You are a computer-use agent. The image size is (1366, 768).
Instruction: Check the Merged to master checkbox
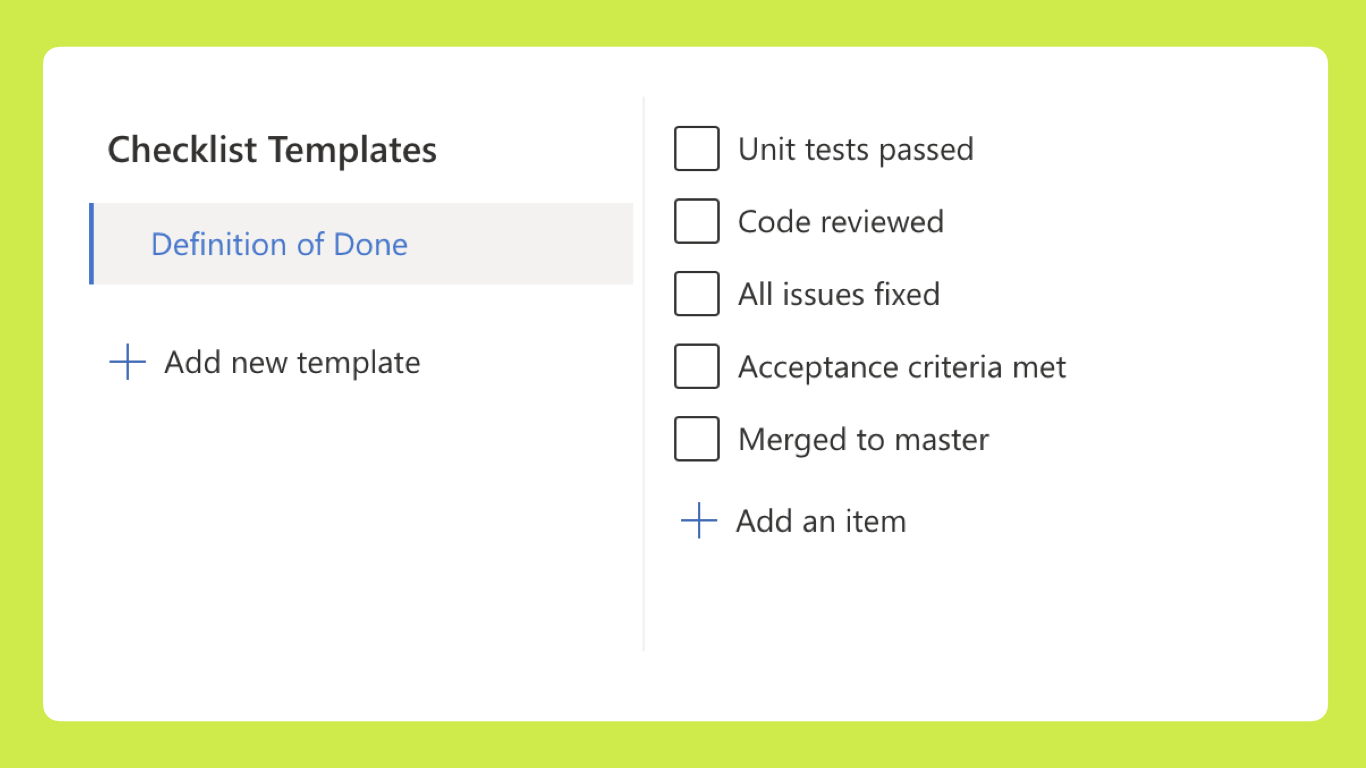(x=697, y=438)
